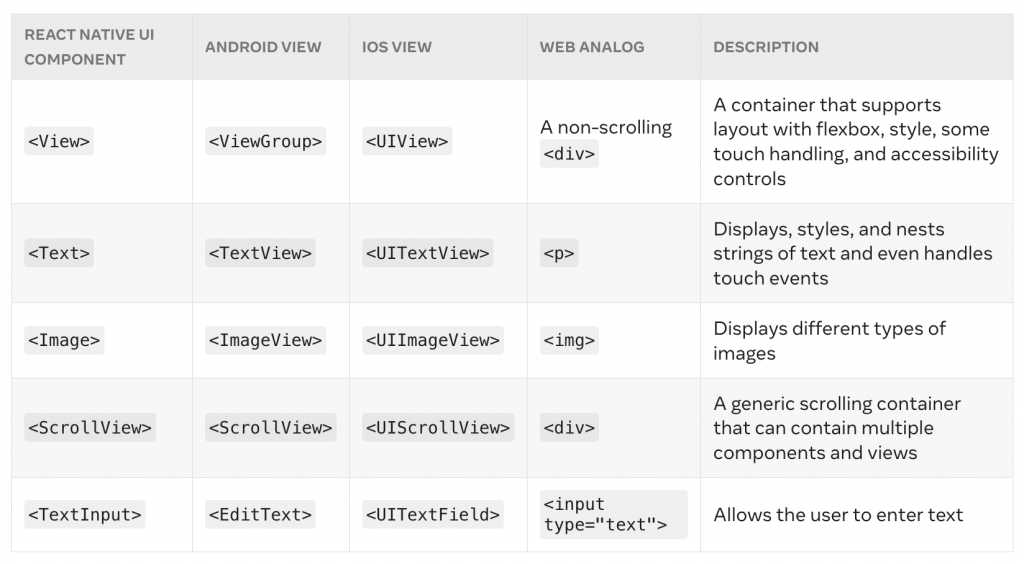The width and height of the screenshot is (1024, 564).
Task: Select the Description column header
Action: coord(766,47)
